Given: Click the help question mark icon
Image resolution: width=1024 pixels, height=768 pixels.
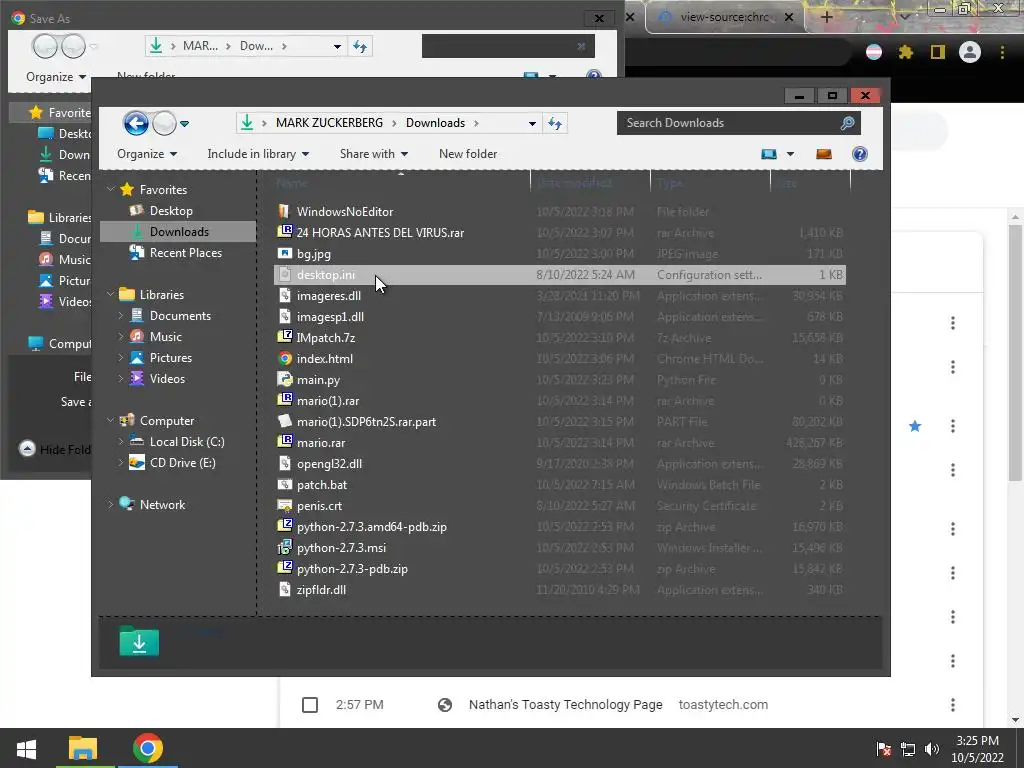Looking at the screenshot, I should coord(859,154).
